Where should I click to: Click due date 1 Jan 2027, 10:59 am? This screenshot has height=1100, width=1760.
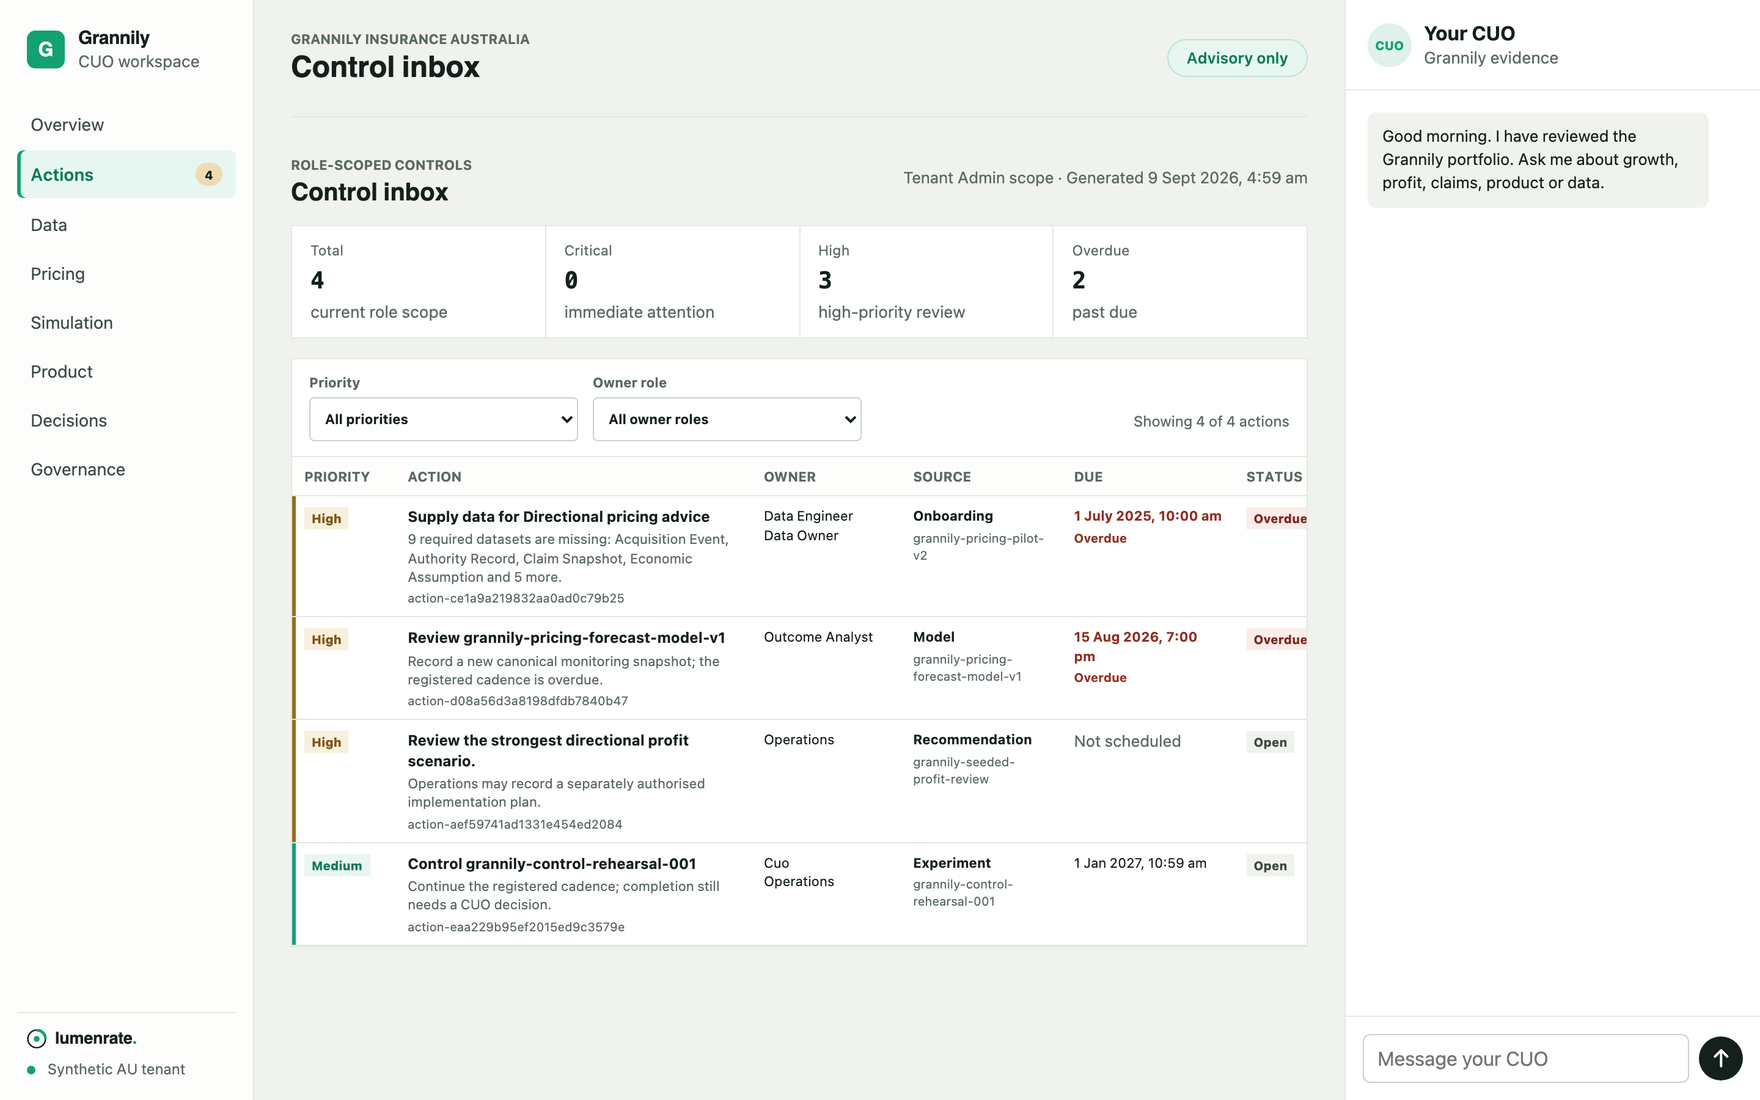click(x=1140, y=864)
